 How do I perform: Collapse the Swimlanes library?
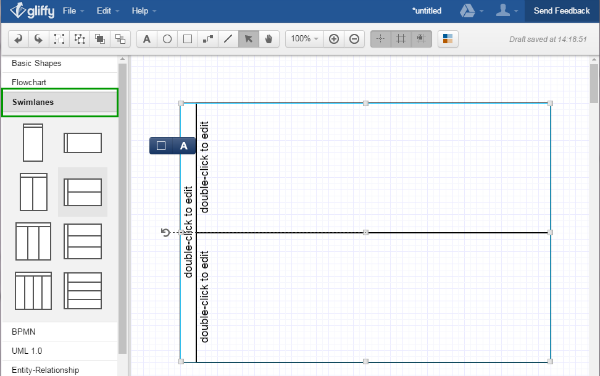click(x=60, y=102)
